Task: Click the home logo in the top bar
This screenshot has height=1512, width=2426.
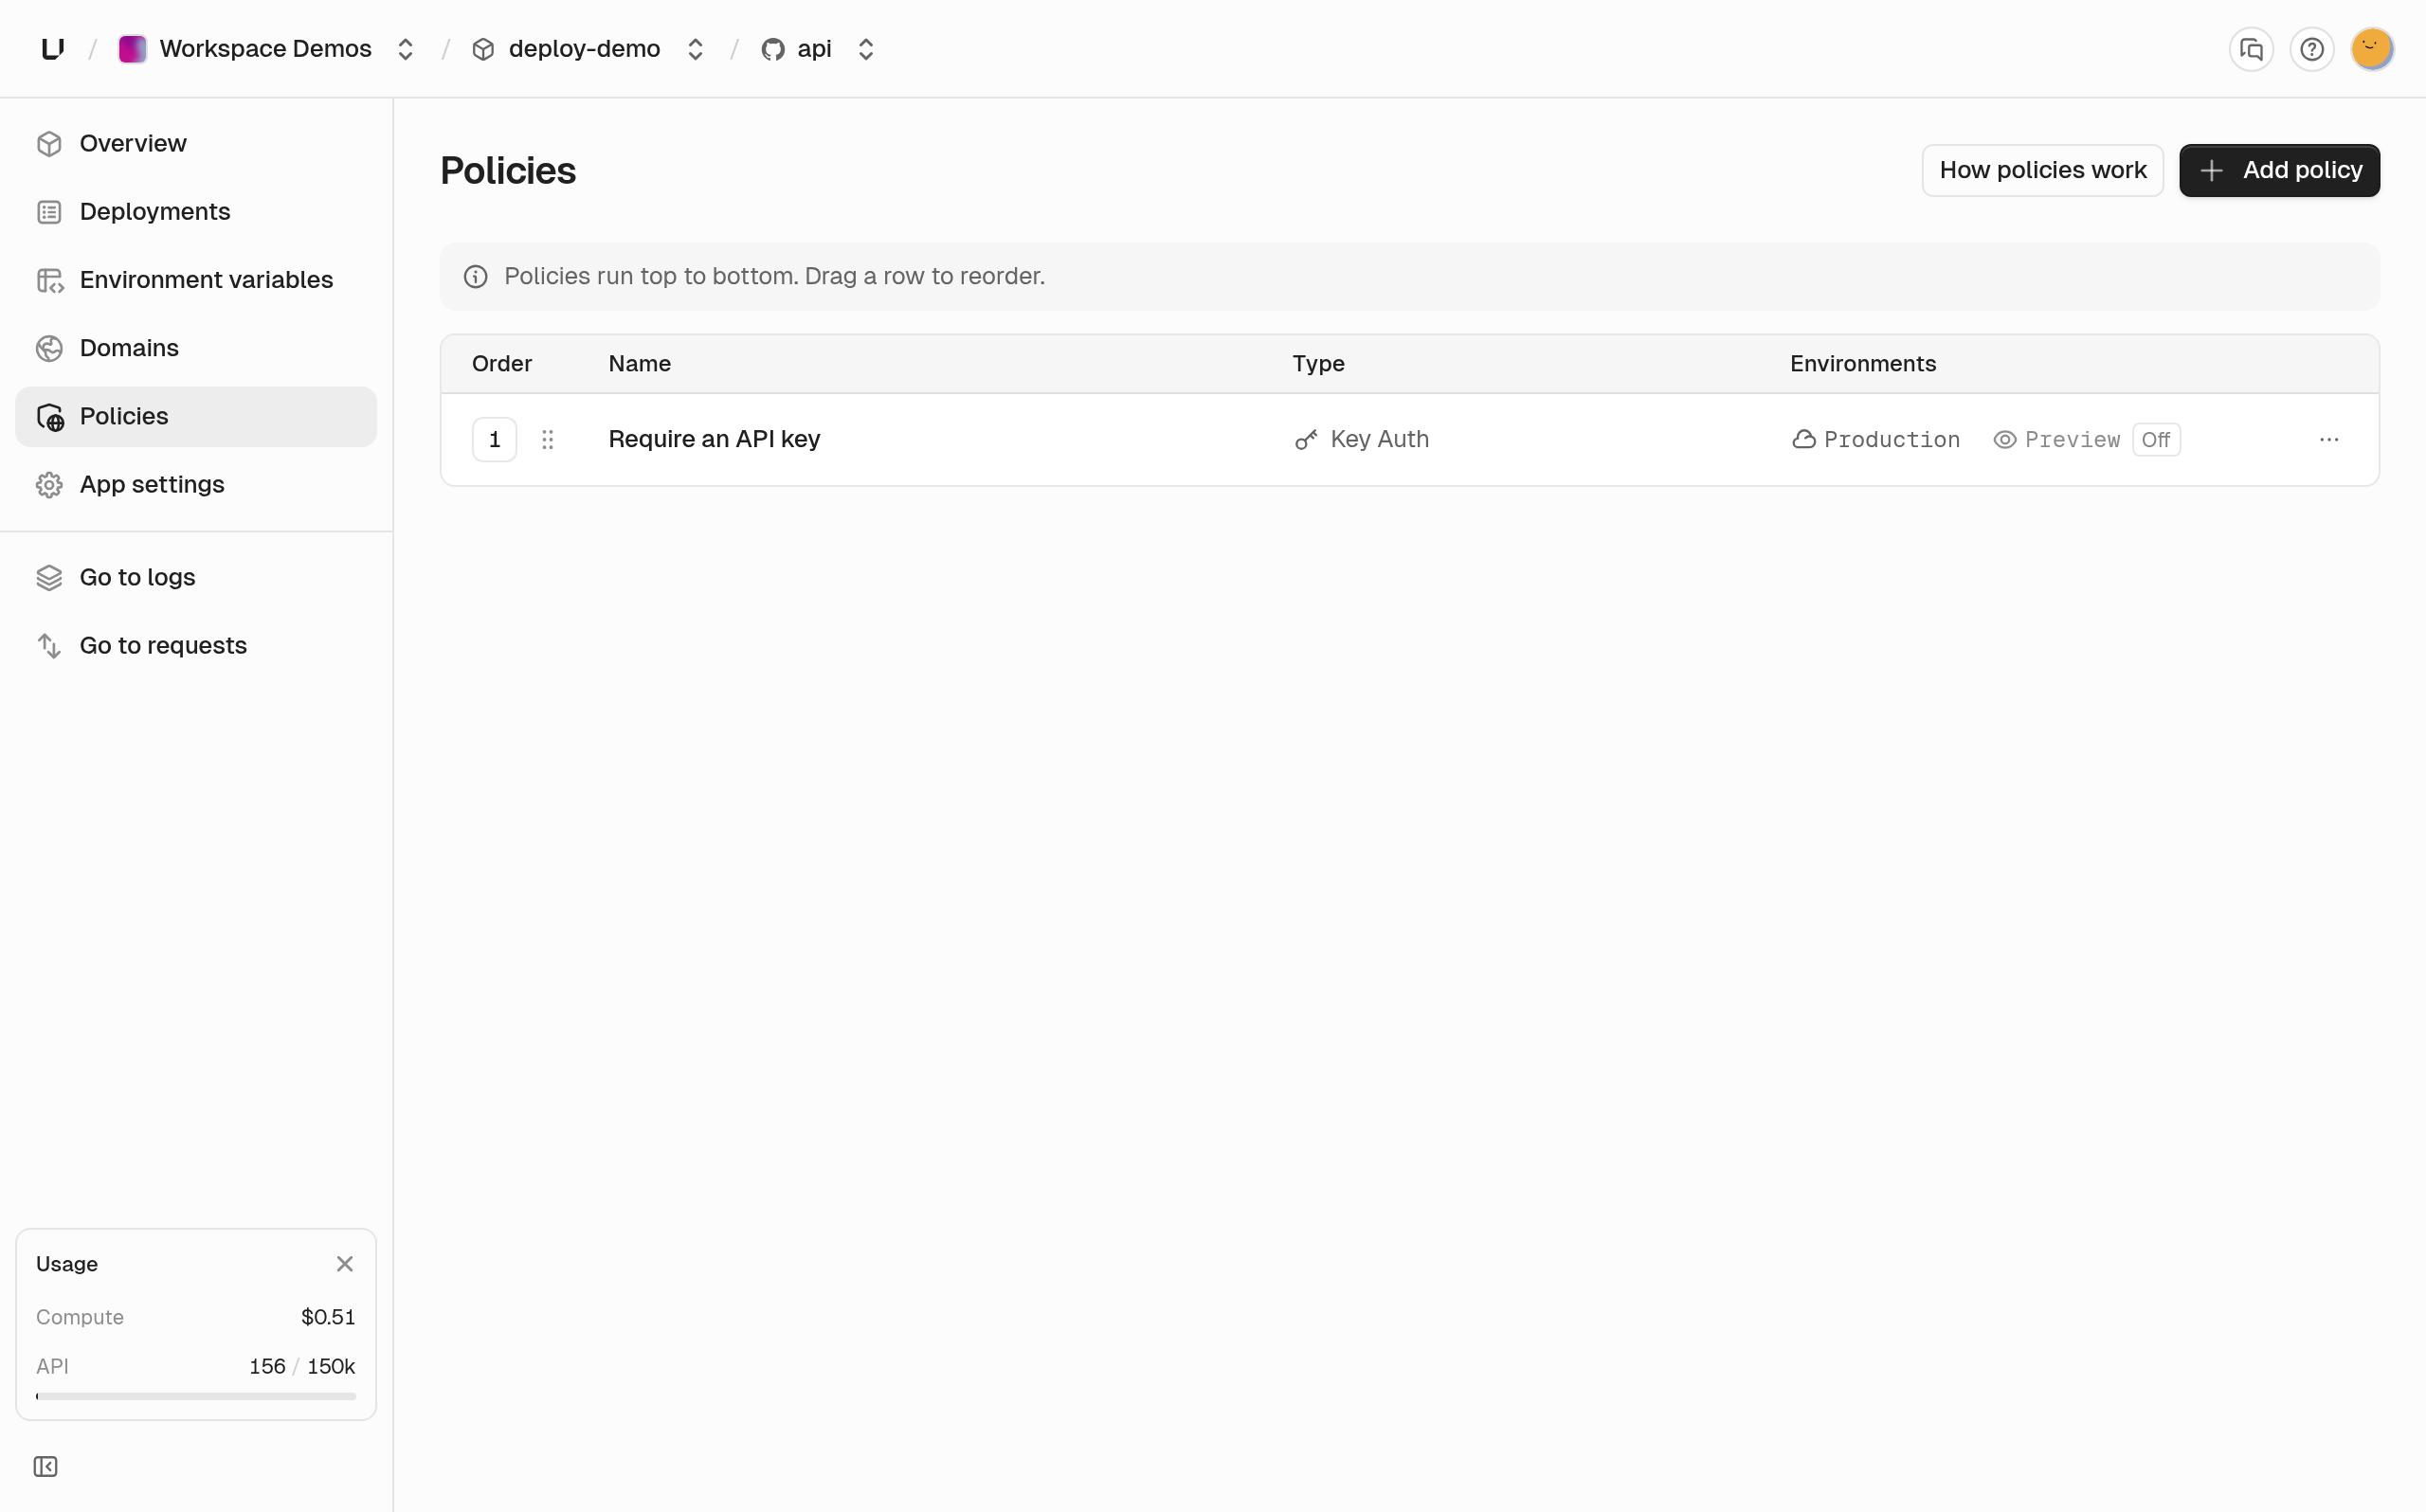Action: (x=53, y=49)
